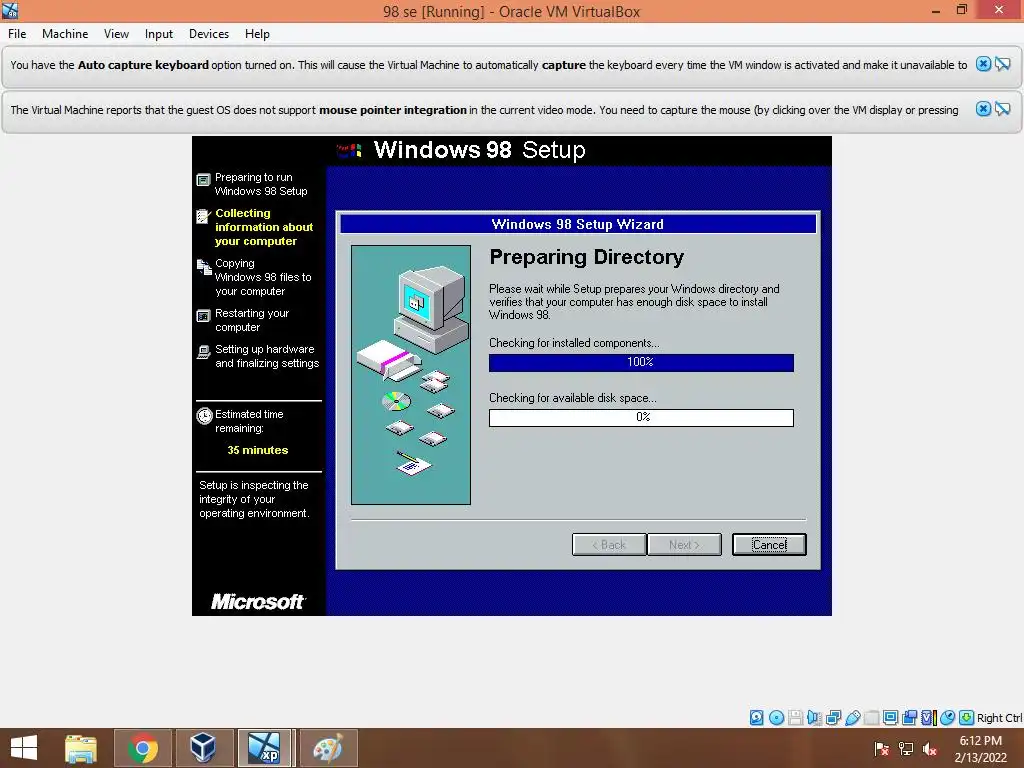Click the shared folders status icon

coord(871,718)
